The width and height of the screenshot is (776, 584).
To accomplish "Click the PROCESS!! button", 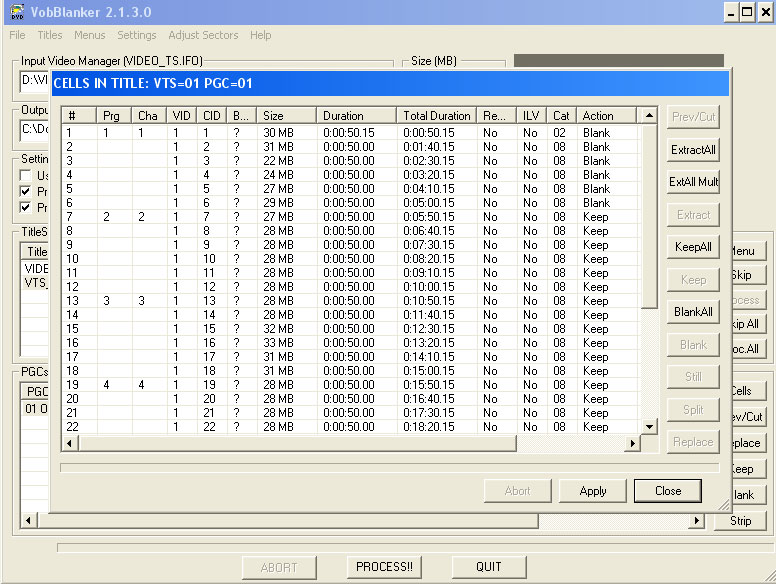I will coord(385,567).
